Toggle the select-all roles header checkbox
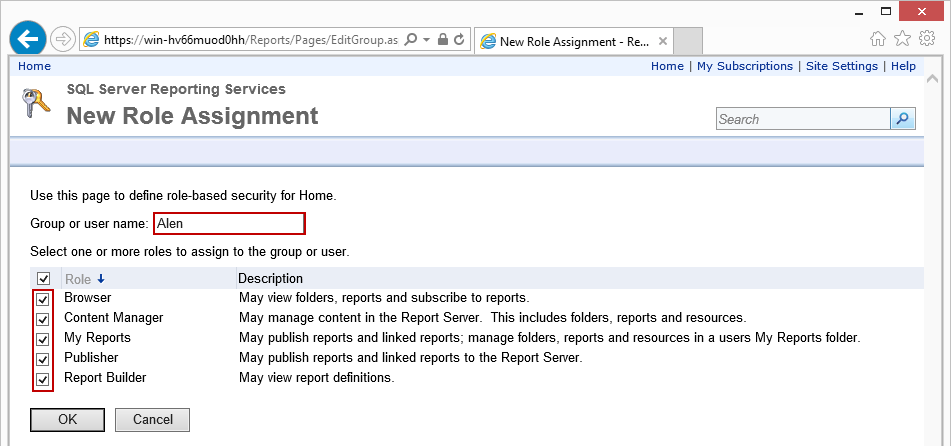This screenshot has width=951, height=446. (x=43, y=279)
